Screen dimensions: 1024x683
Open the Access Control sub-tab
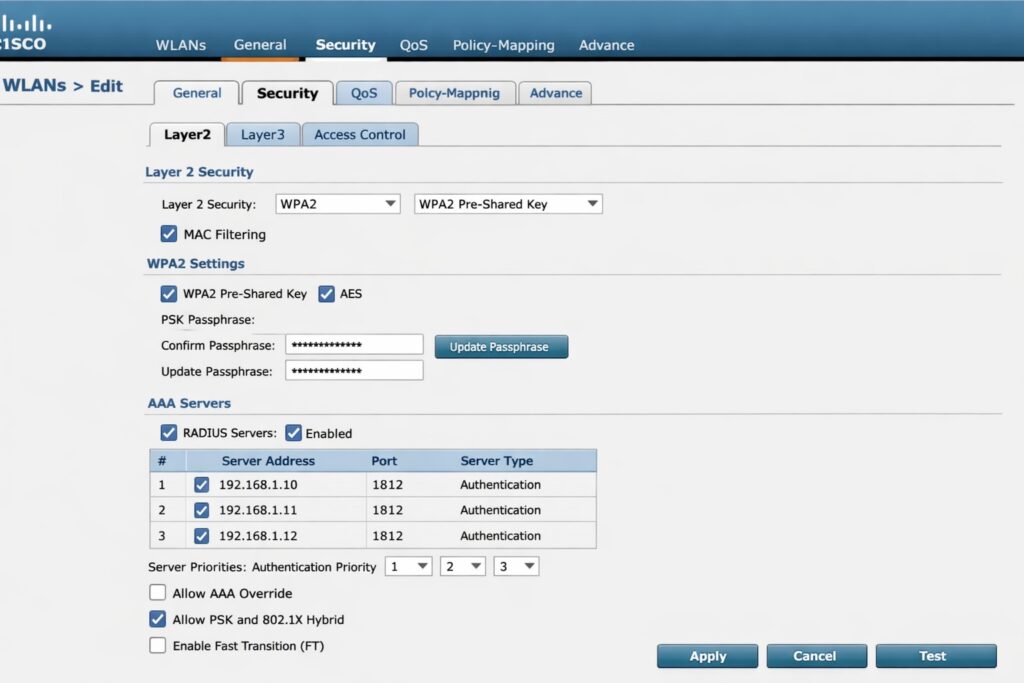pyautogui.click(x=360, y=134)
